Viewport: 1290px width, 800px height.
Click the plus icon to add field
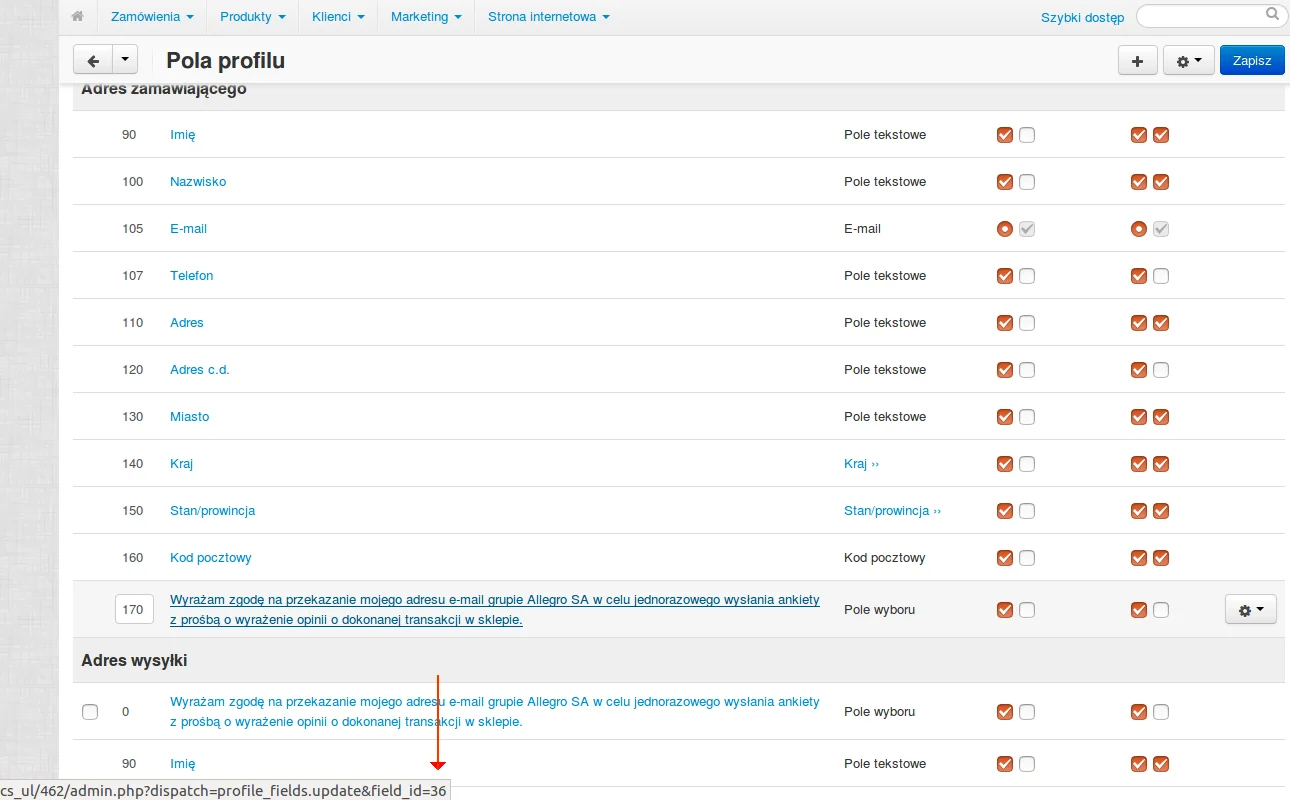tap(1137, 61)
